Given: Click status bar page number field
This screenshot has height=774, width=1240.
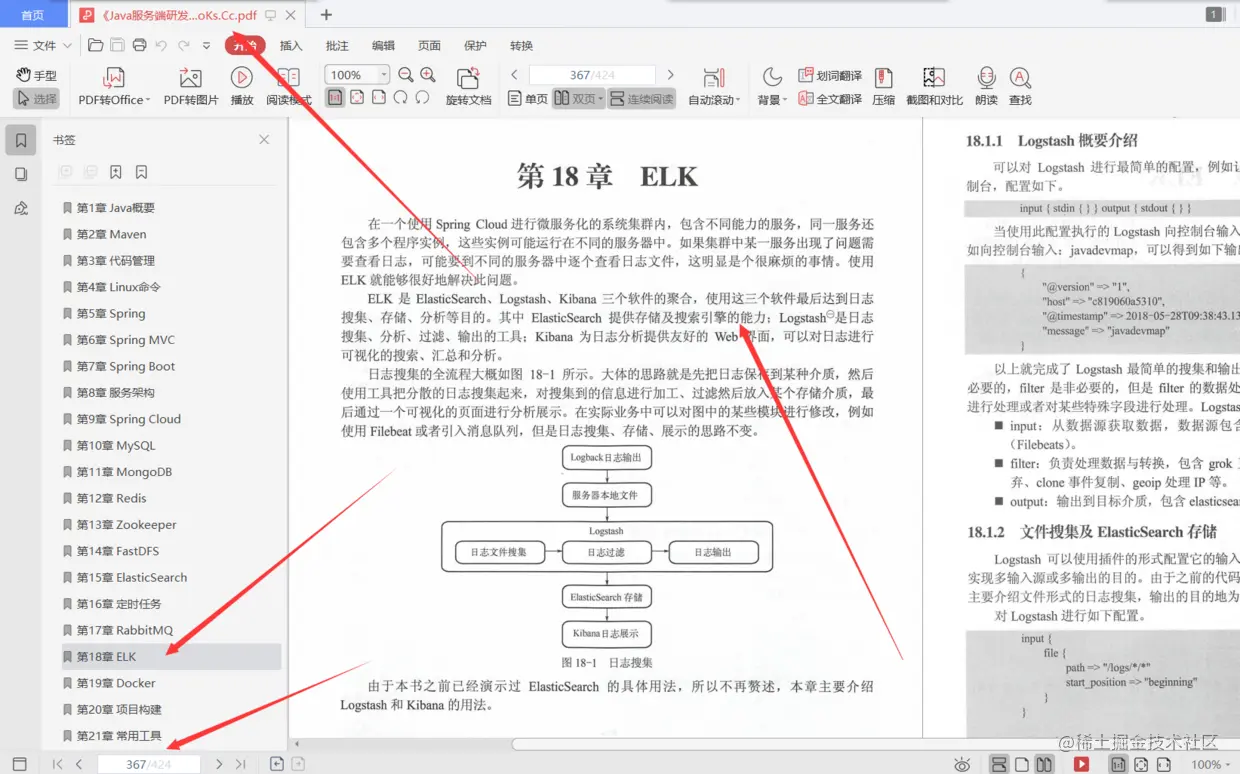Looking at the screenshot, I should tap(149, 764).
